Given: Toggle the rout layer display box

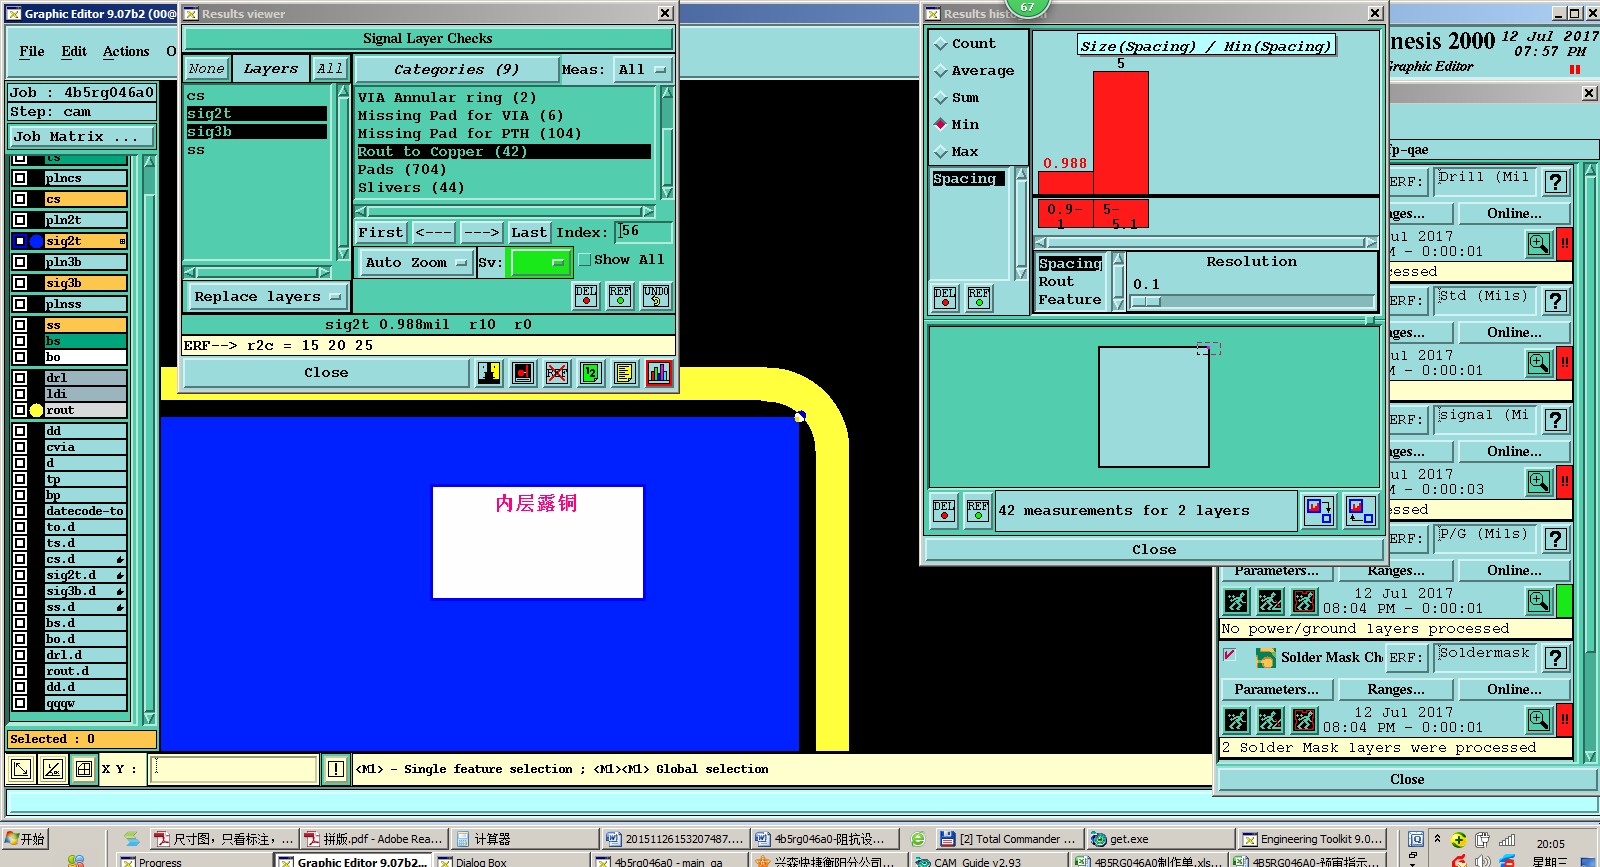Looking at the screenshot, I should pos(20,410).
